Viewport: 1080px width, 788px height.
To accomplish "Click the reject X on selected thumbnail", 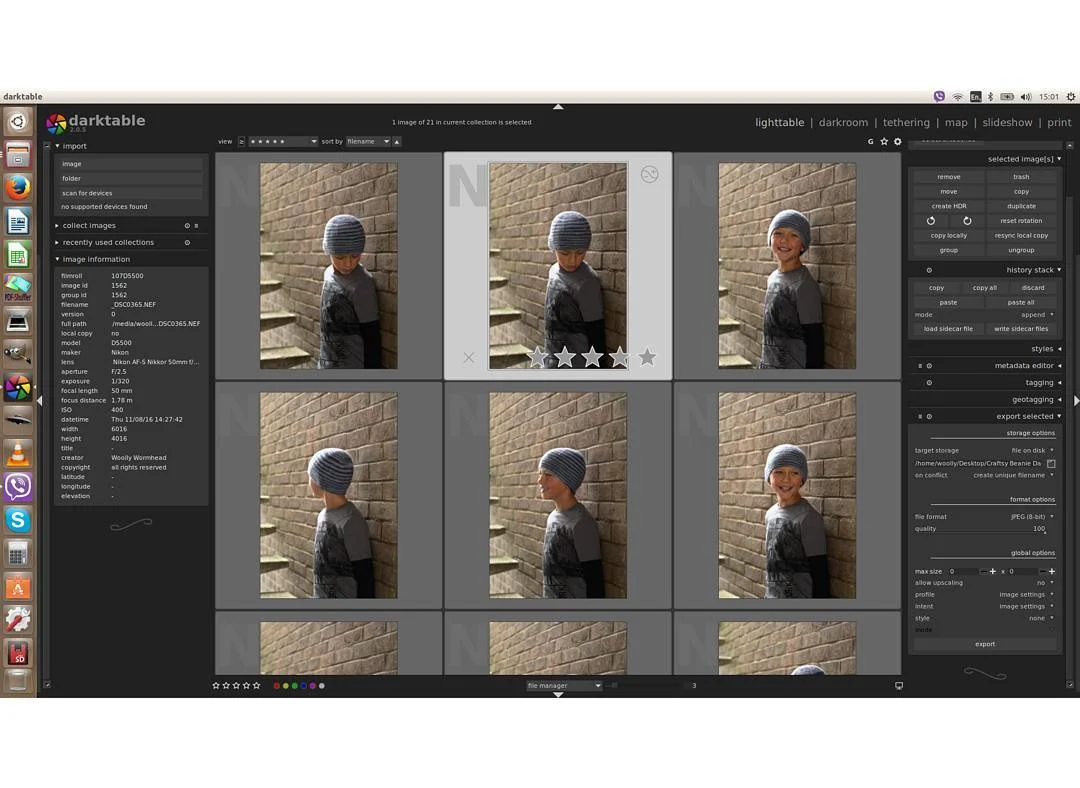I will point(468,357).
